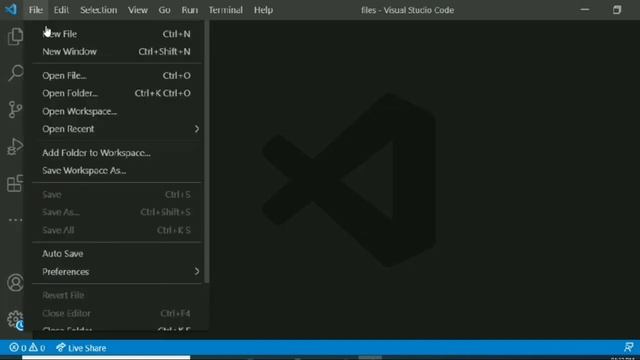The height and width of the screenshot is (360, 640).
Task: Open the View menu
Action: click(x=138, y=10)
